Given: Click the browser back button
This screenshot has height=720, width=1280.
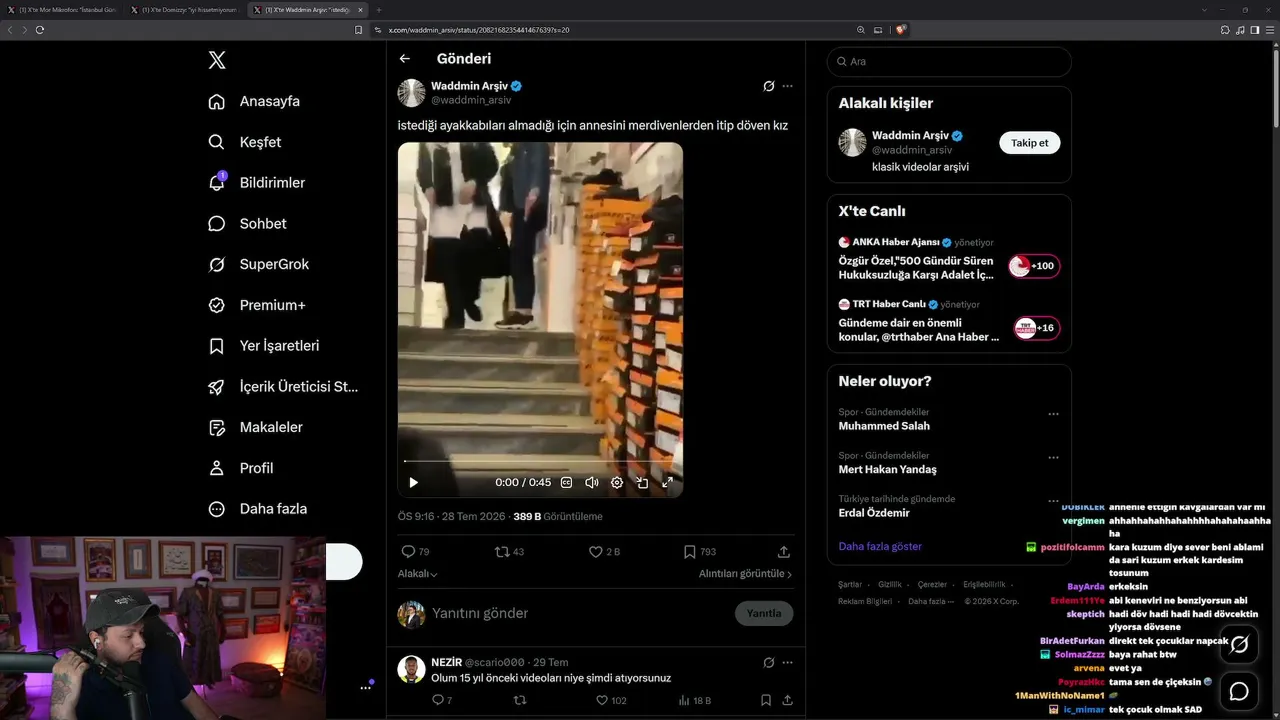Looking at the screenshot, I should pyautogui.click(x=10, y=30).
